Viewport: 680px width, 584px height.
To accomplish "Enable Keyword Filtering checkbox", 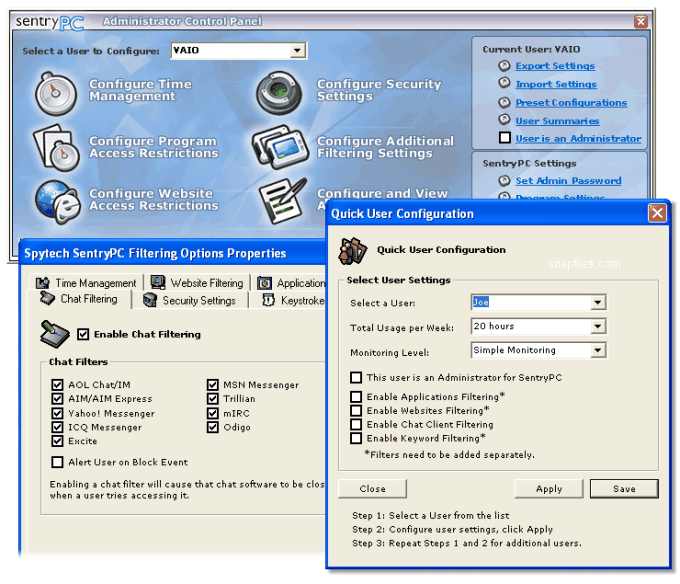I will (356, 438).
